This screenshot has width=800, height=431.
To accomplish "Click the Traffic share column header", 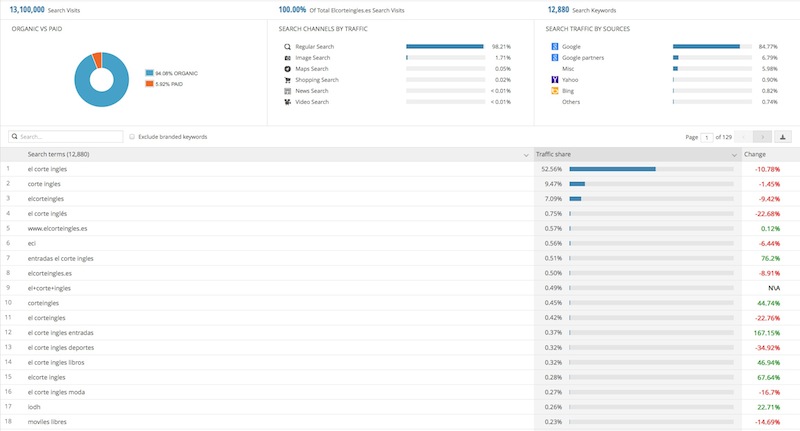I will (x=553, y=154).
